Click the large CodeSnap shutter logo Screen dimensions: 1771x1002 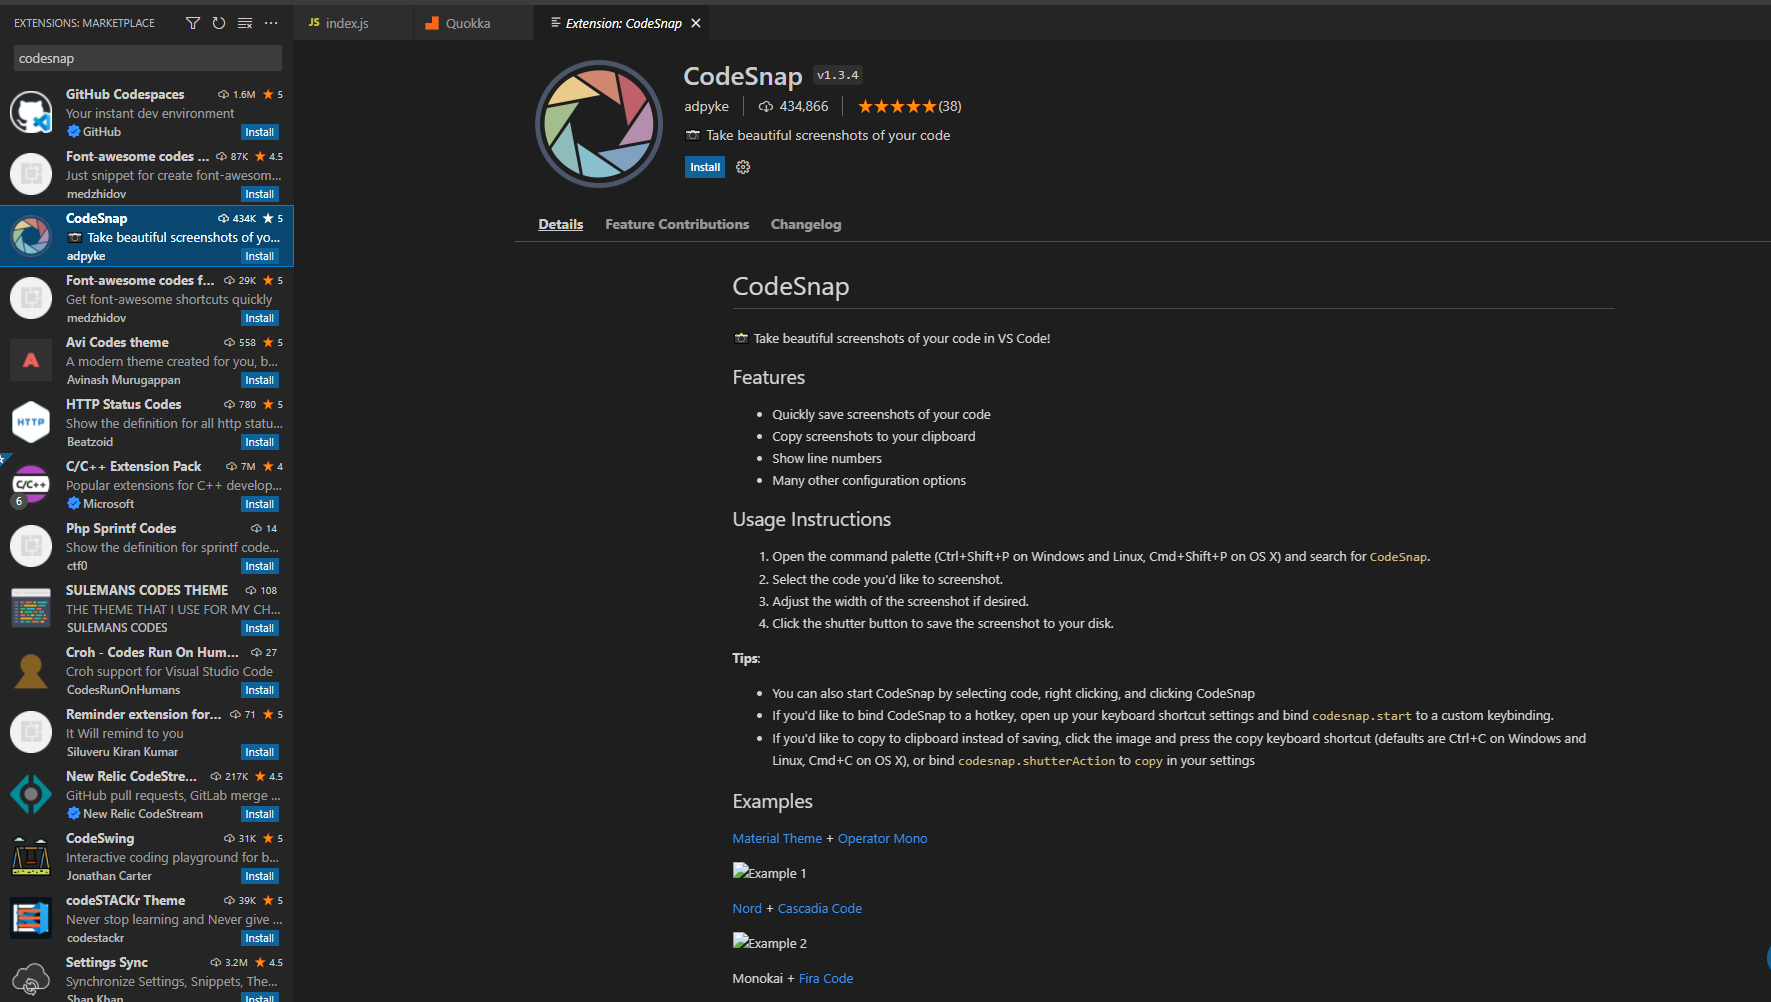(599, 124)
